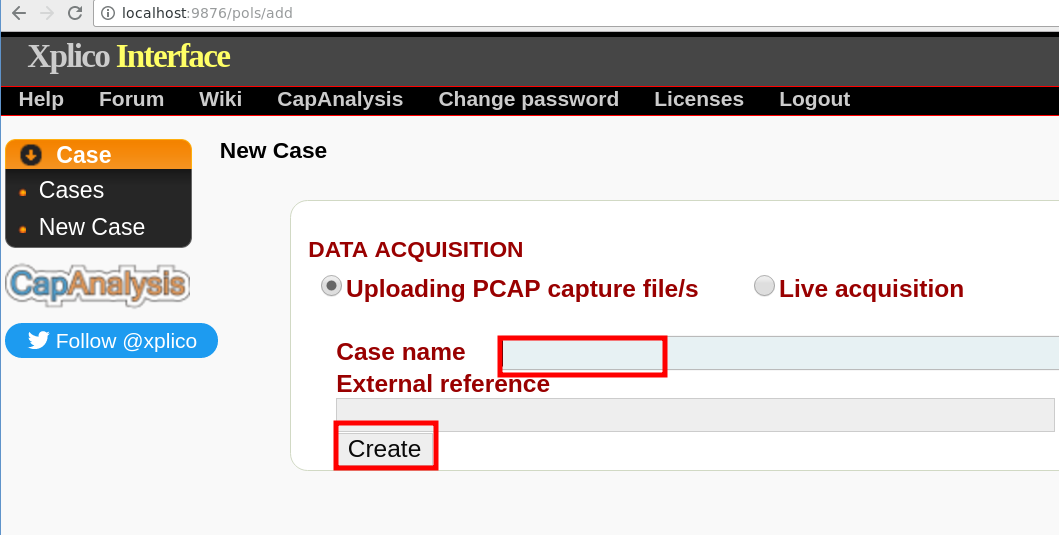This screenshot has width=1059, height=535.
Task: Select Uploading PCAP capture file/s radio button
Action: click(331, 286)
